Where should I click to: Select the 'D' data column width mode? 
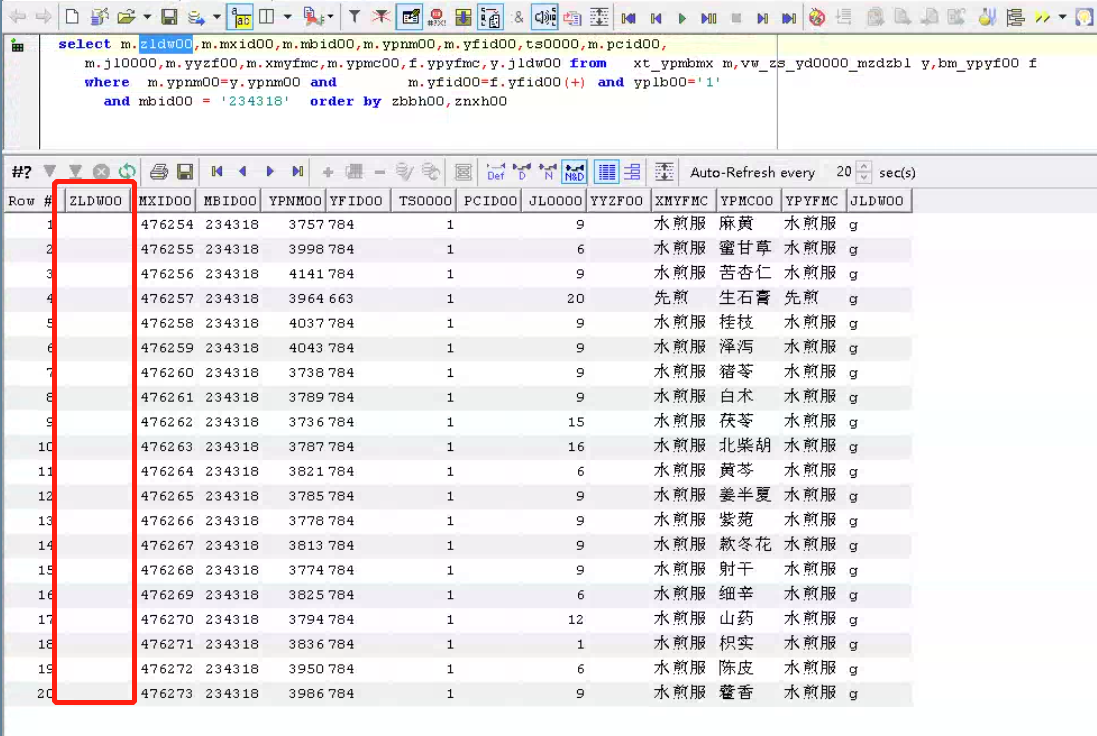(522, 171)
